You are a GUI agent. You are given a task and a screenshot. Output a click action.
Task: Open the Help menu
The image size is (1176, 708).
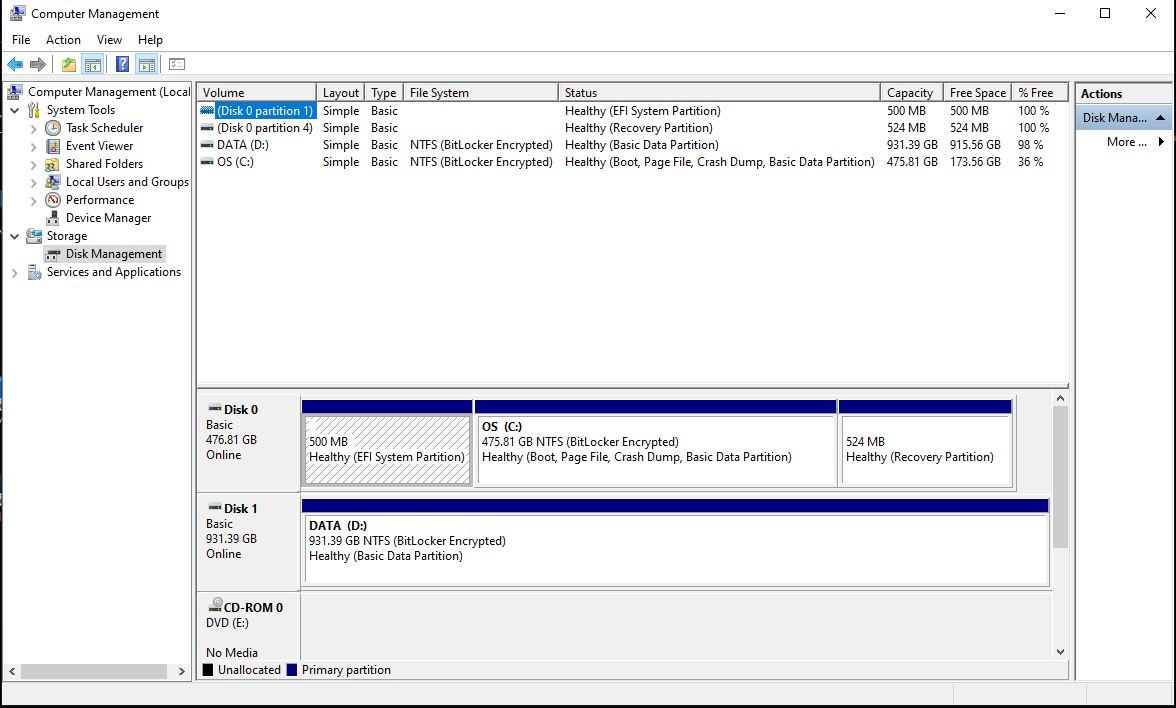tap(150, 40)
